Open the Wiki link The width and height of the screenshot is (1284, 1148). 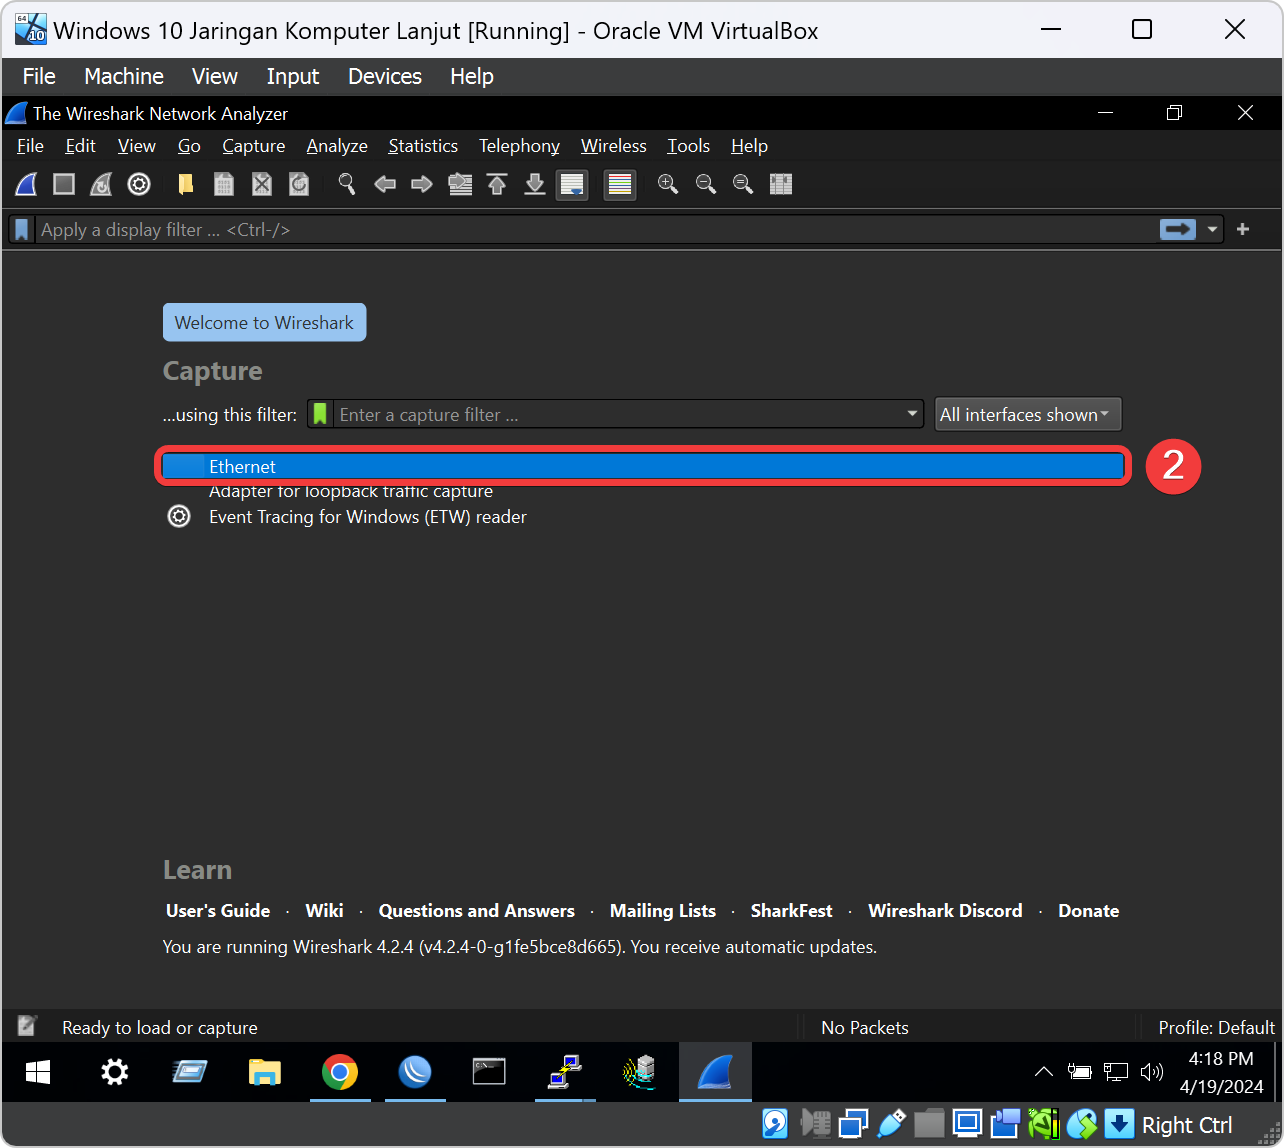click(x=325, y=911)
